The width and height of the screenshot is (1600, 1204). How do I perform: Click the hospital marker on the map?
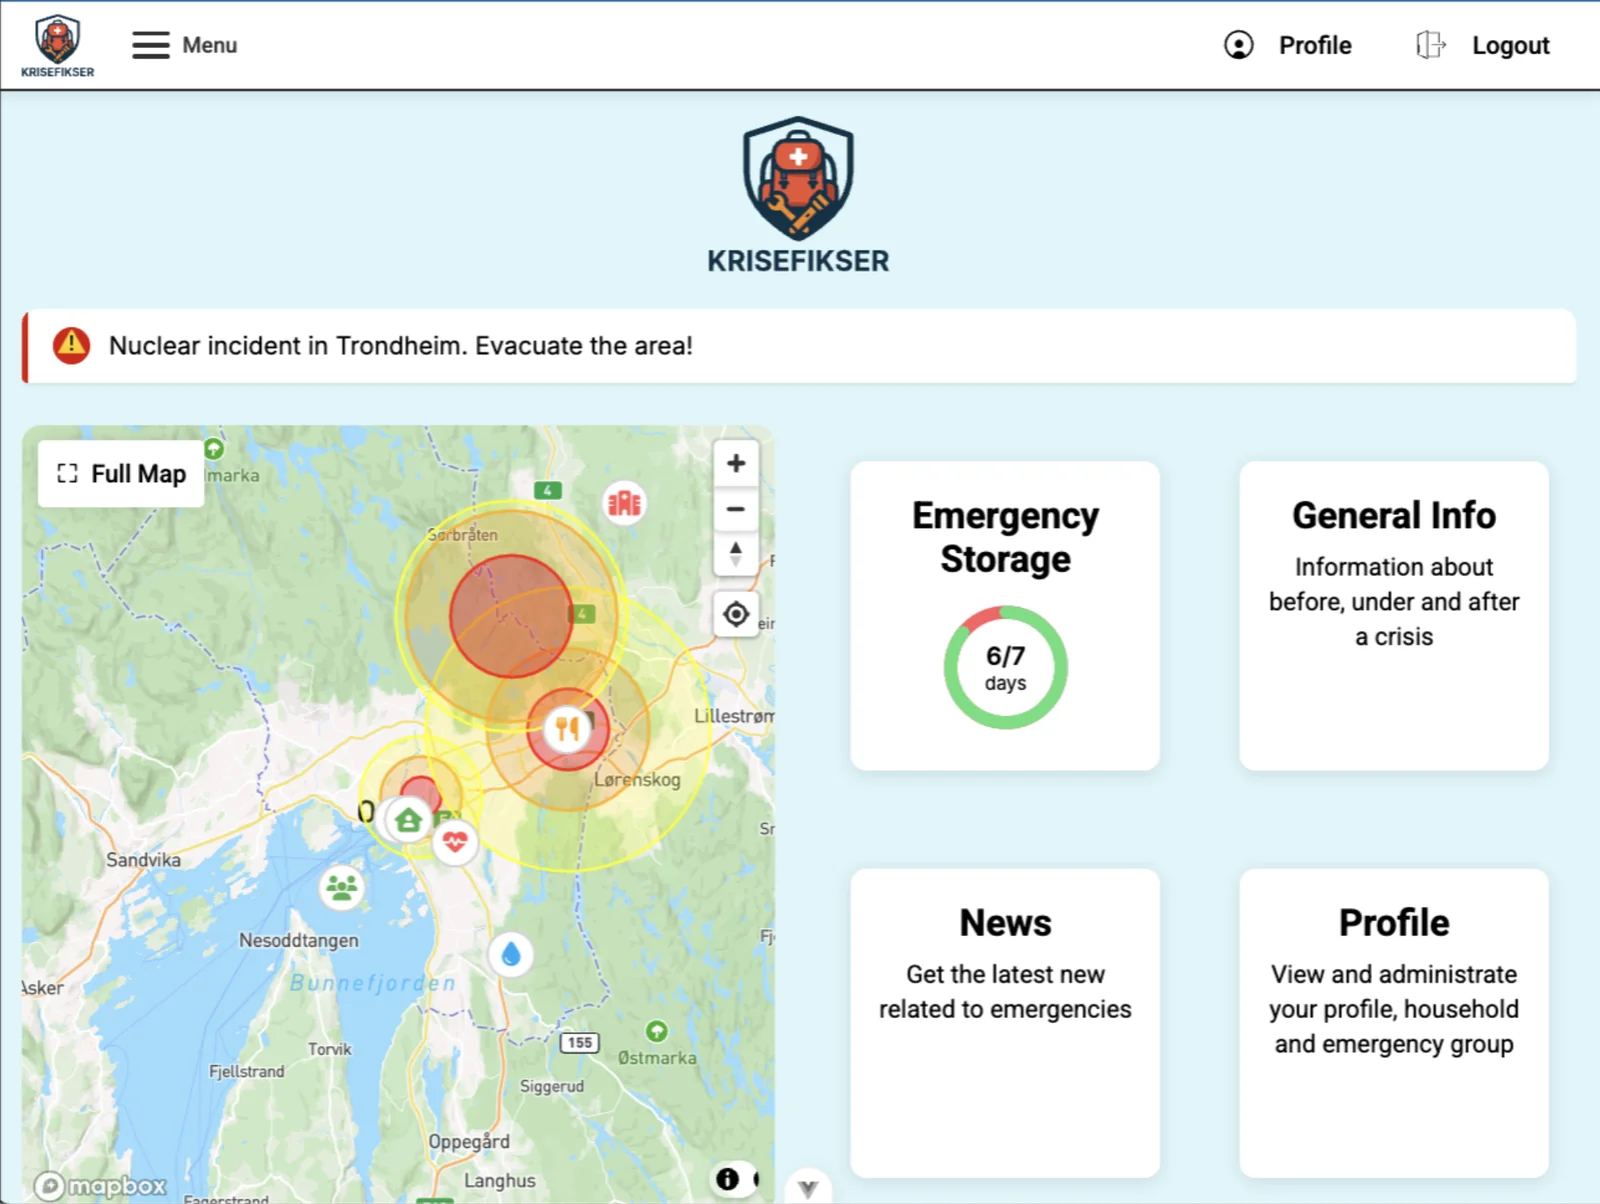click(x=624, y=503)
